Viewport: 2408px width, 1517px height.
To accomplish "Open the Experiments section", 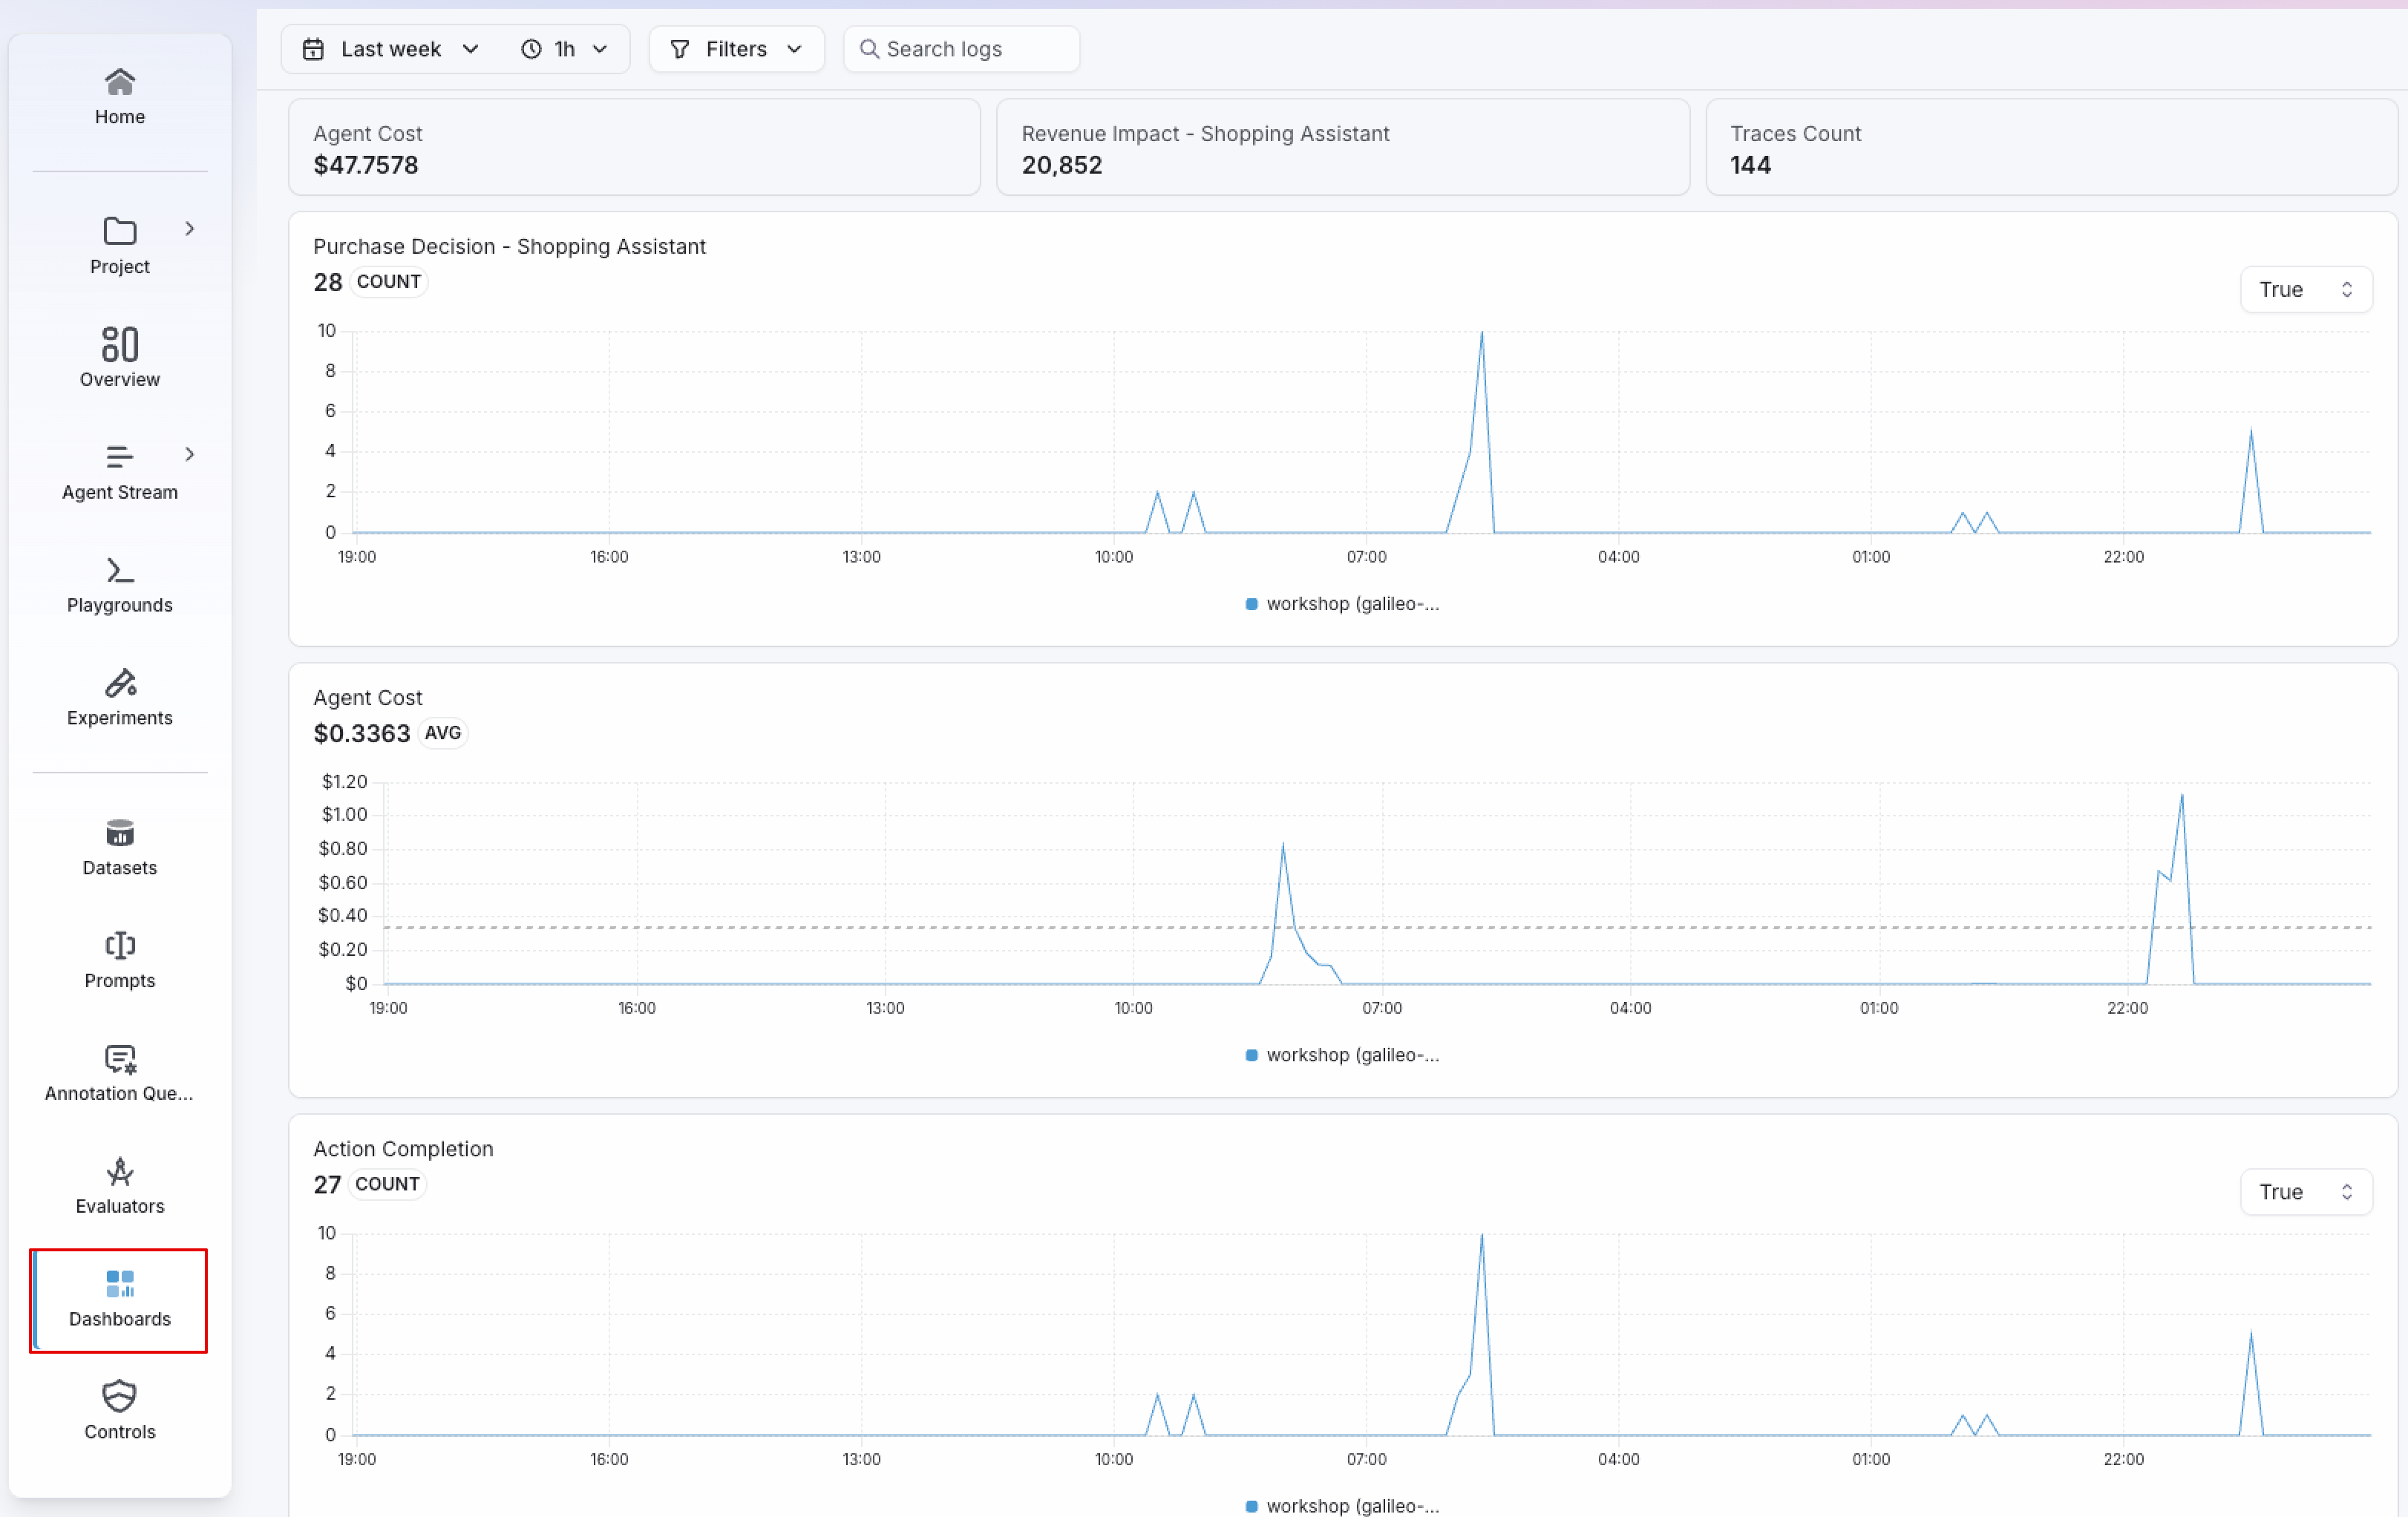I will tap(120, 698).
